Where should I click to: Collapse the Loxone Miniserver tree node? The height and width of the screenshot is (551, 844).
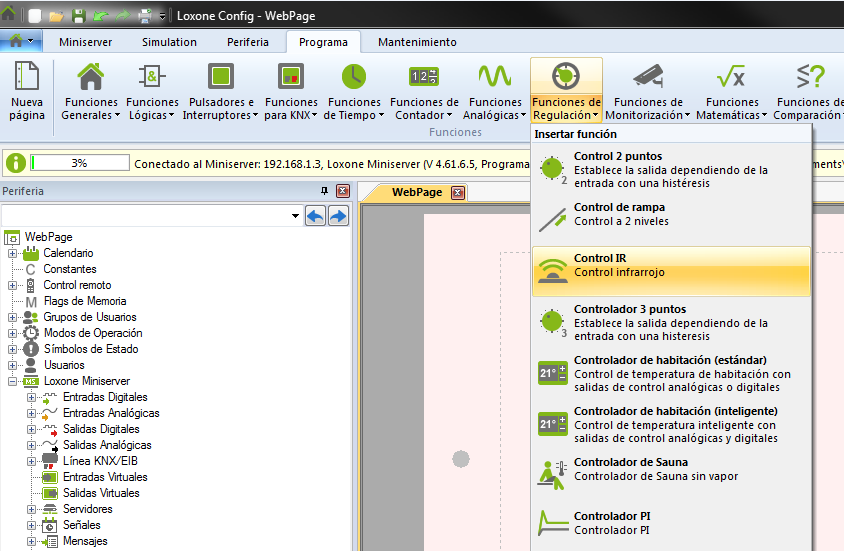click(x=13, y=381)
